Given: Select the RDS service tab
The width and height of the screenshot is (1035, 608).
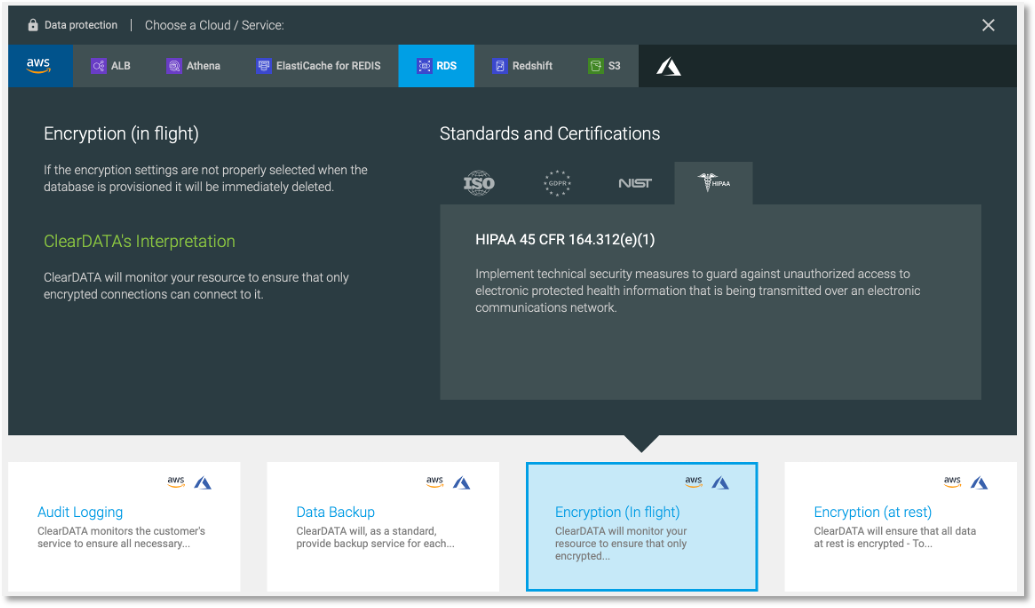Looking at the screenshot, I should pos(436,65).
